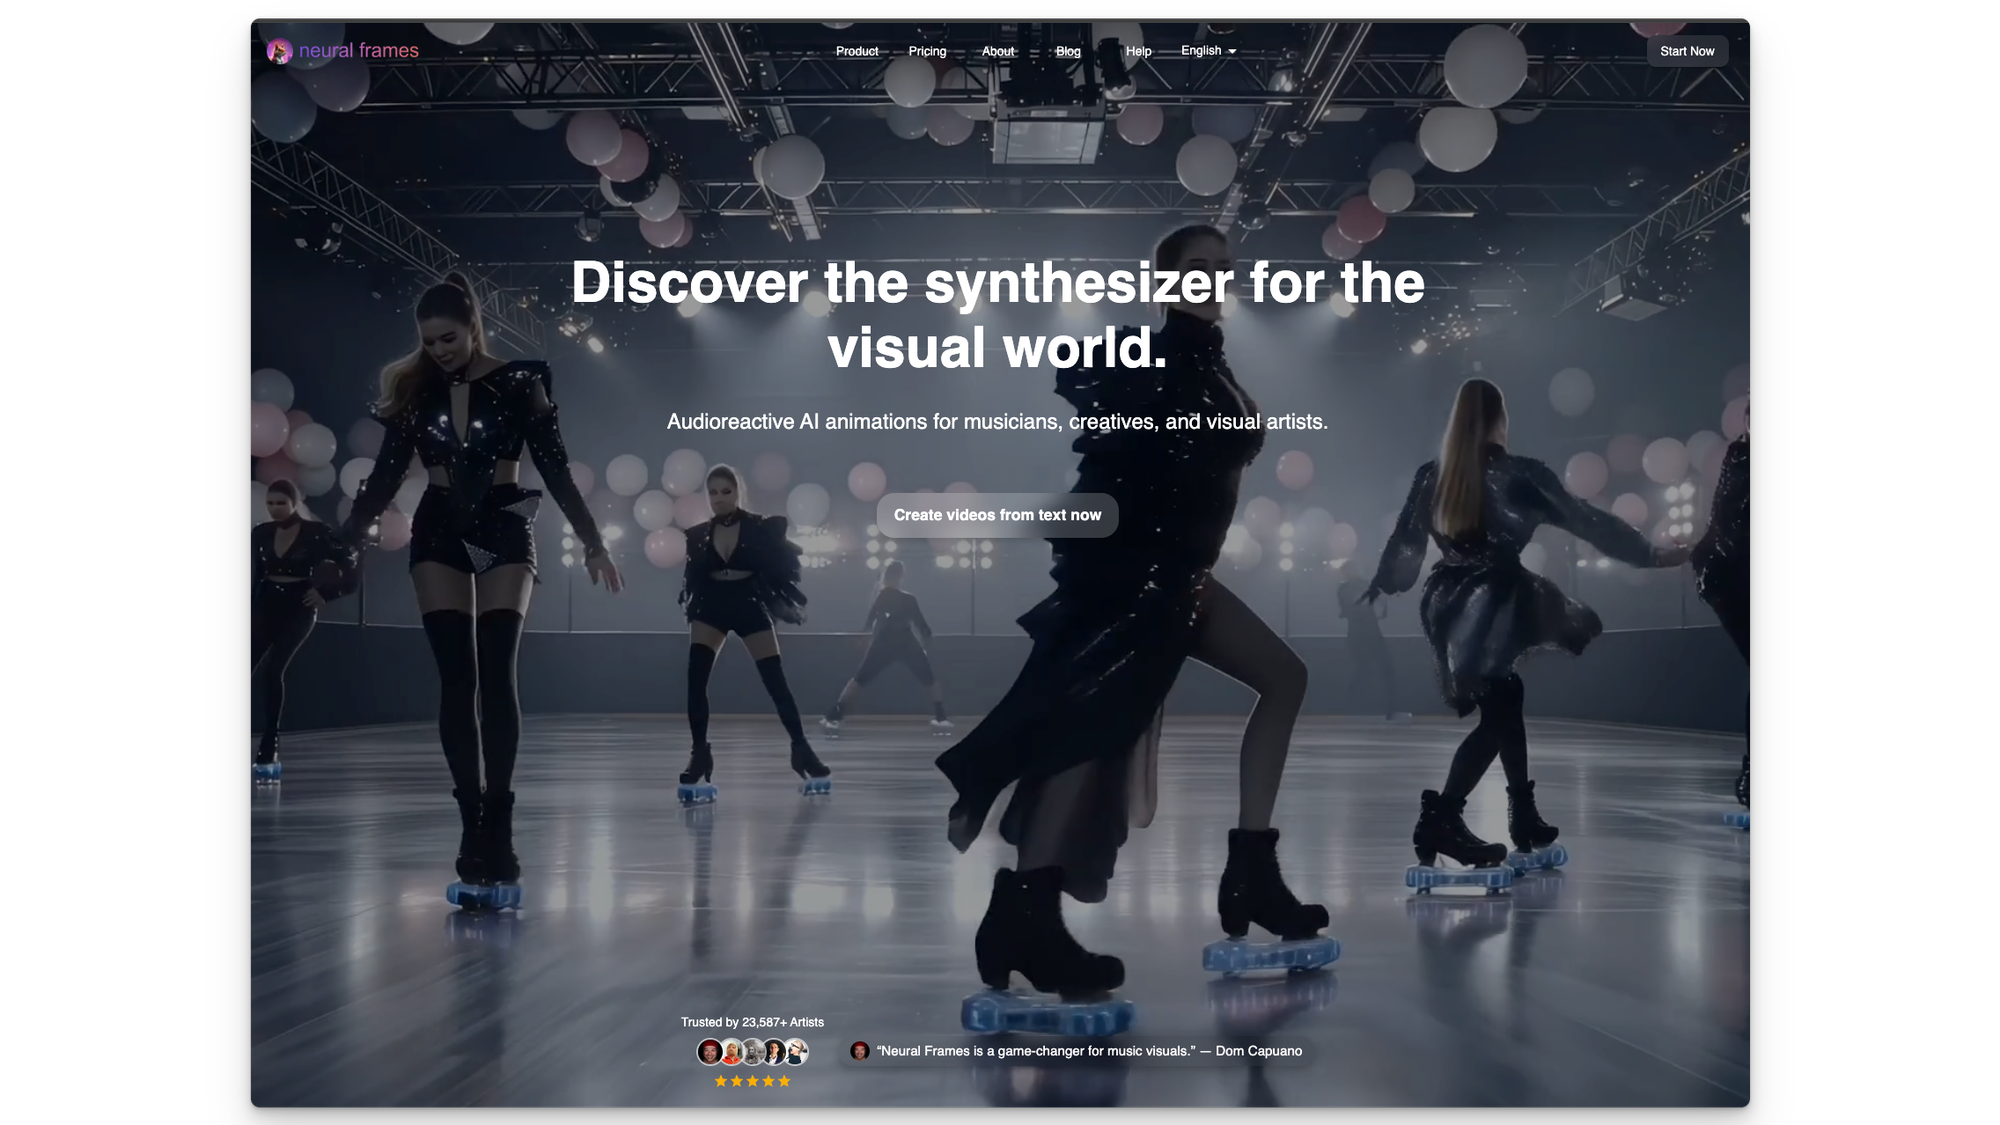Screen dimensions: 2000x1125
Task: Visit the Blog link
Action: (x=1068, y=51)
